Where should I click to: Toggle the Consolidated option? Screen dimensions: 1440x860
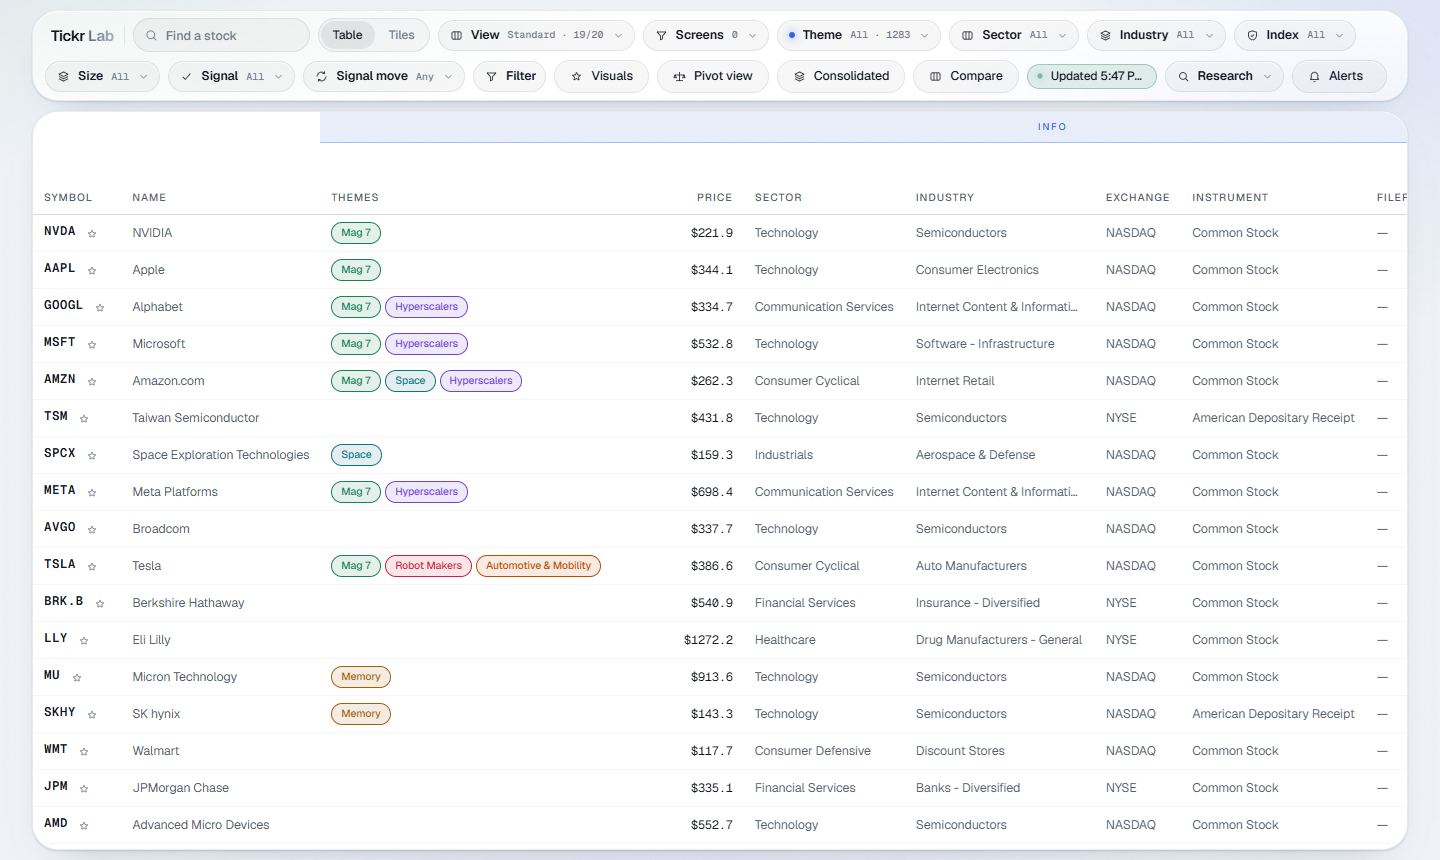pos(841,76)
